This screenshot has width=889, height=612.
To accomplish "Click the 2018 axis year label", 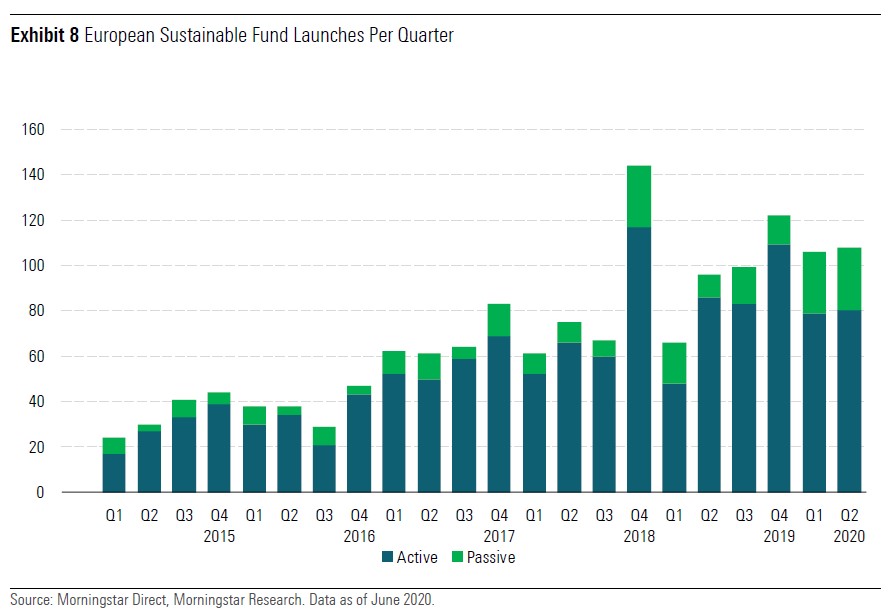I will tap(639, 537).
